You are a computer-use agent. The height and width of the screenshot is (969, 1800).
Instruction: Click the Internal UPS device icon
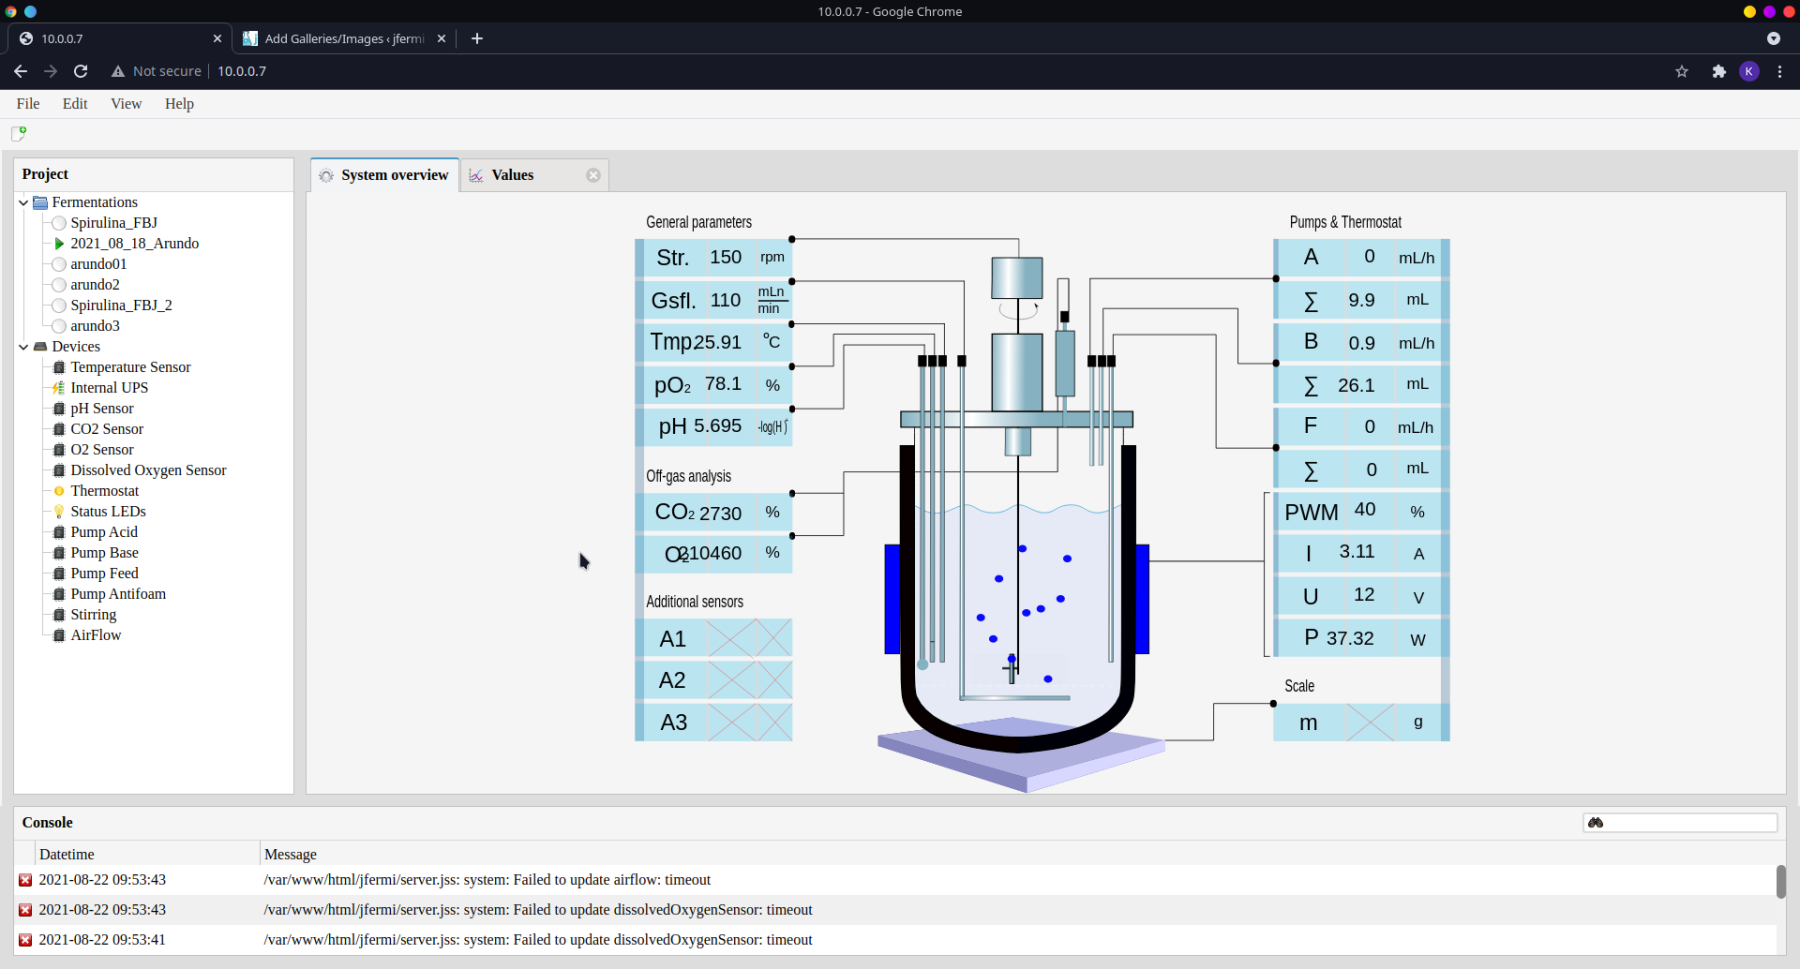(x=59, y=388)
